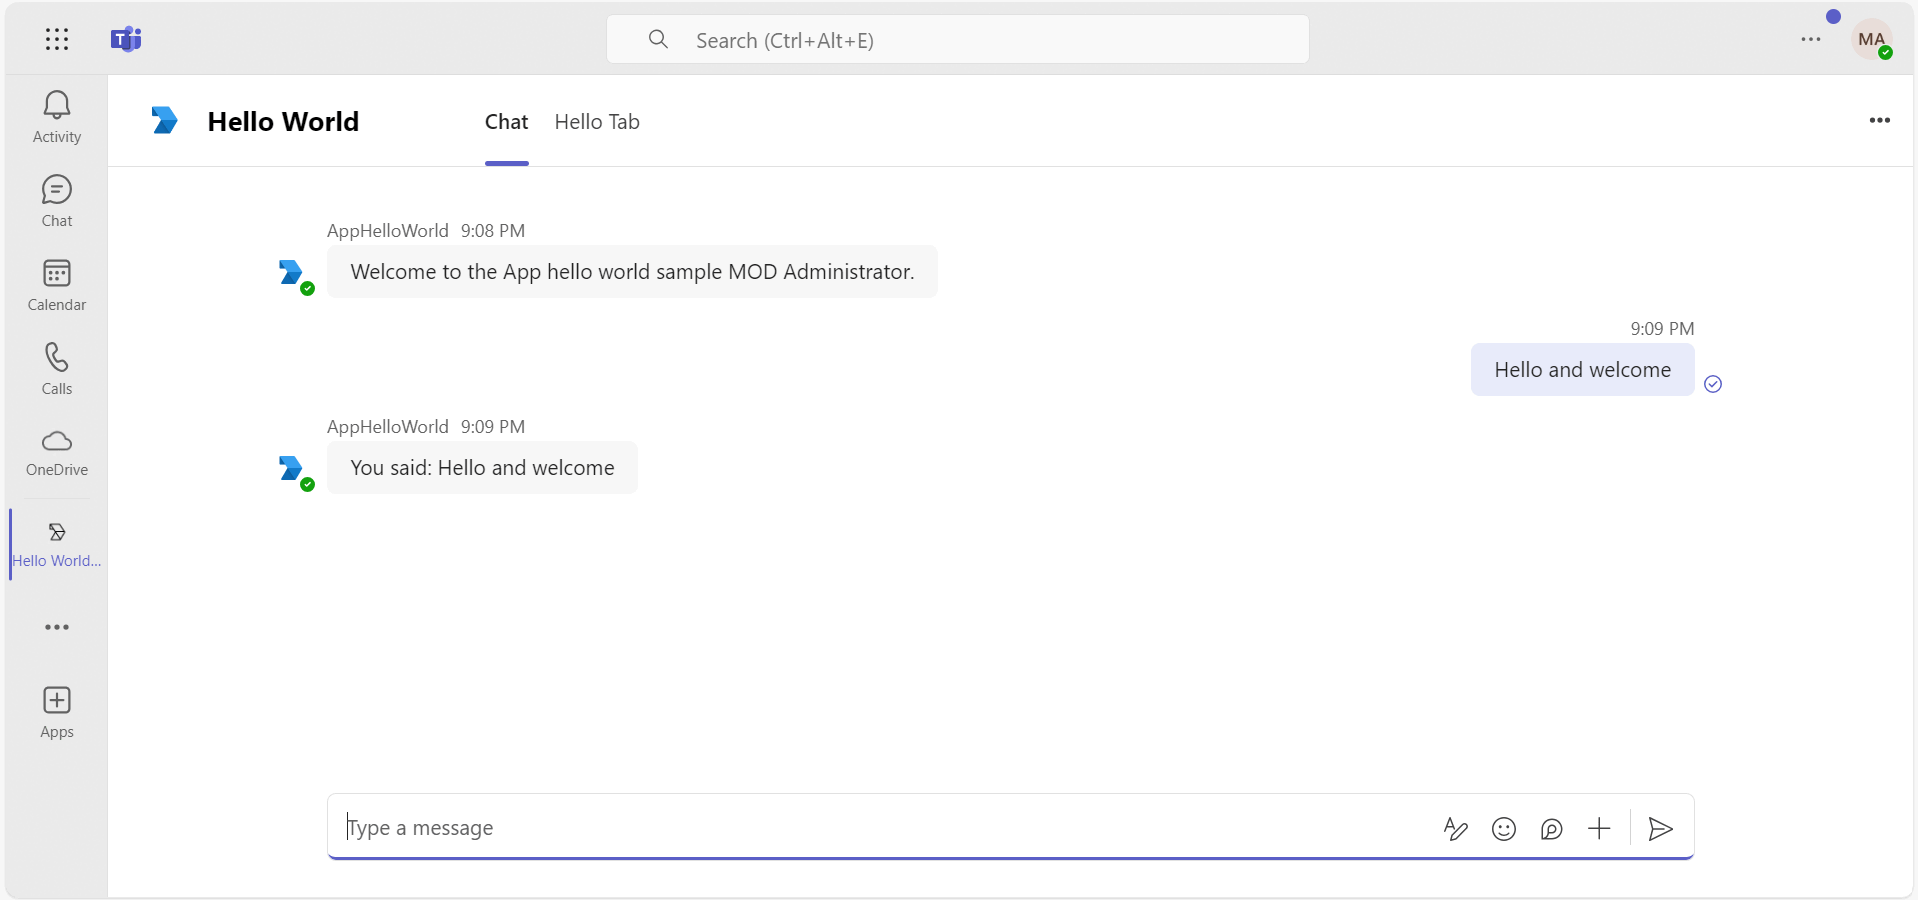Viewport: 1918px width, 910px height.
Task: Open the Calendar app
Action: tap(57, 285)
